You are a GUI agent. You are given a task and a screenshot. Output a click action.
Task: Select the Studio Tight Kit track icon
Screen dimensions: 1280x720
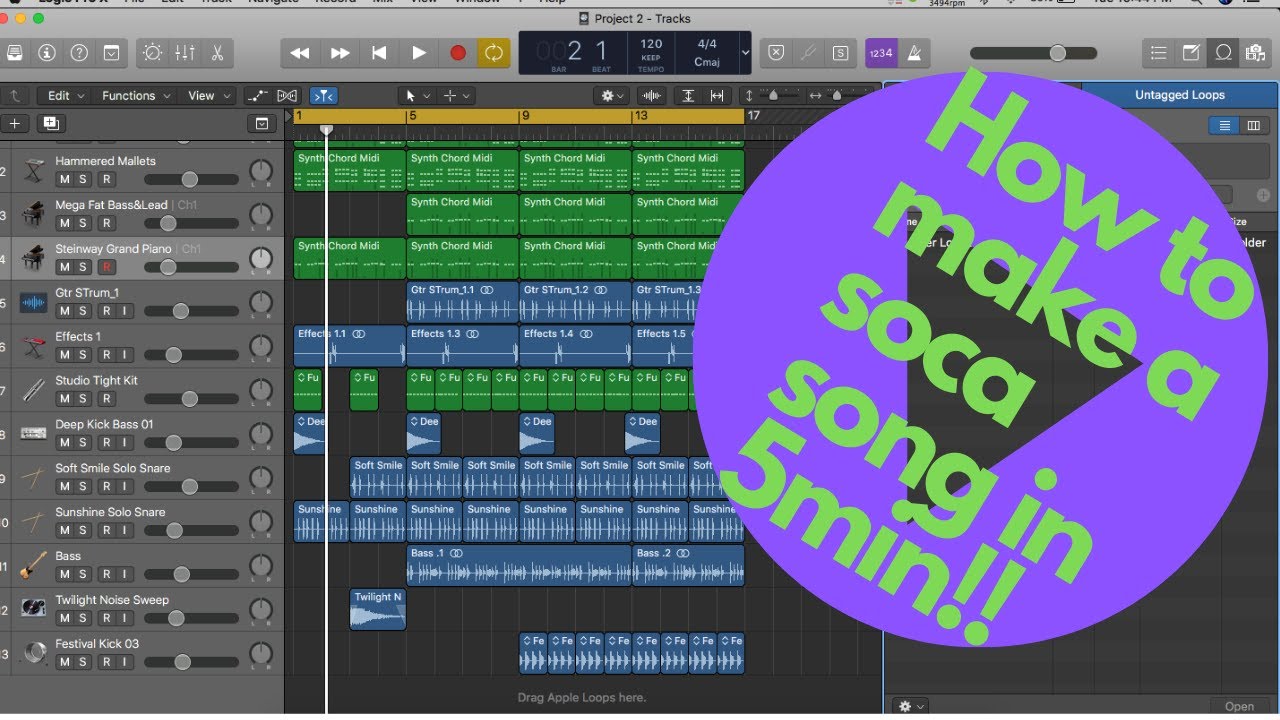34,390
